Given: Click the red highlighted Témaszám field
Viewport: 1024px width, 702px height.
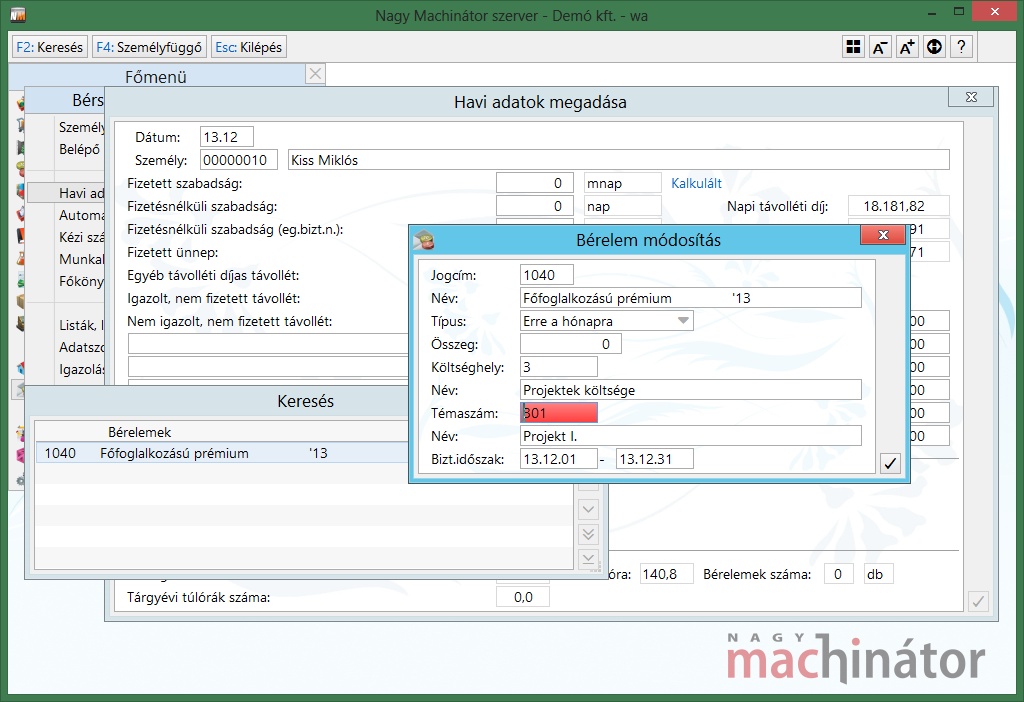Looking at the screenshot, I should point(559,413).
